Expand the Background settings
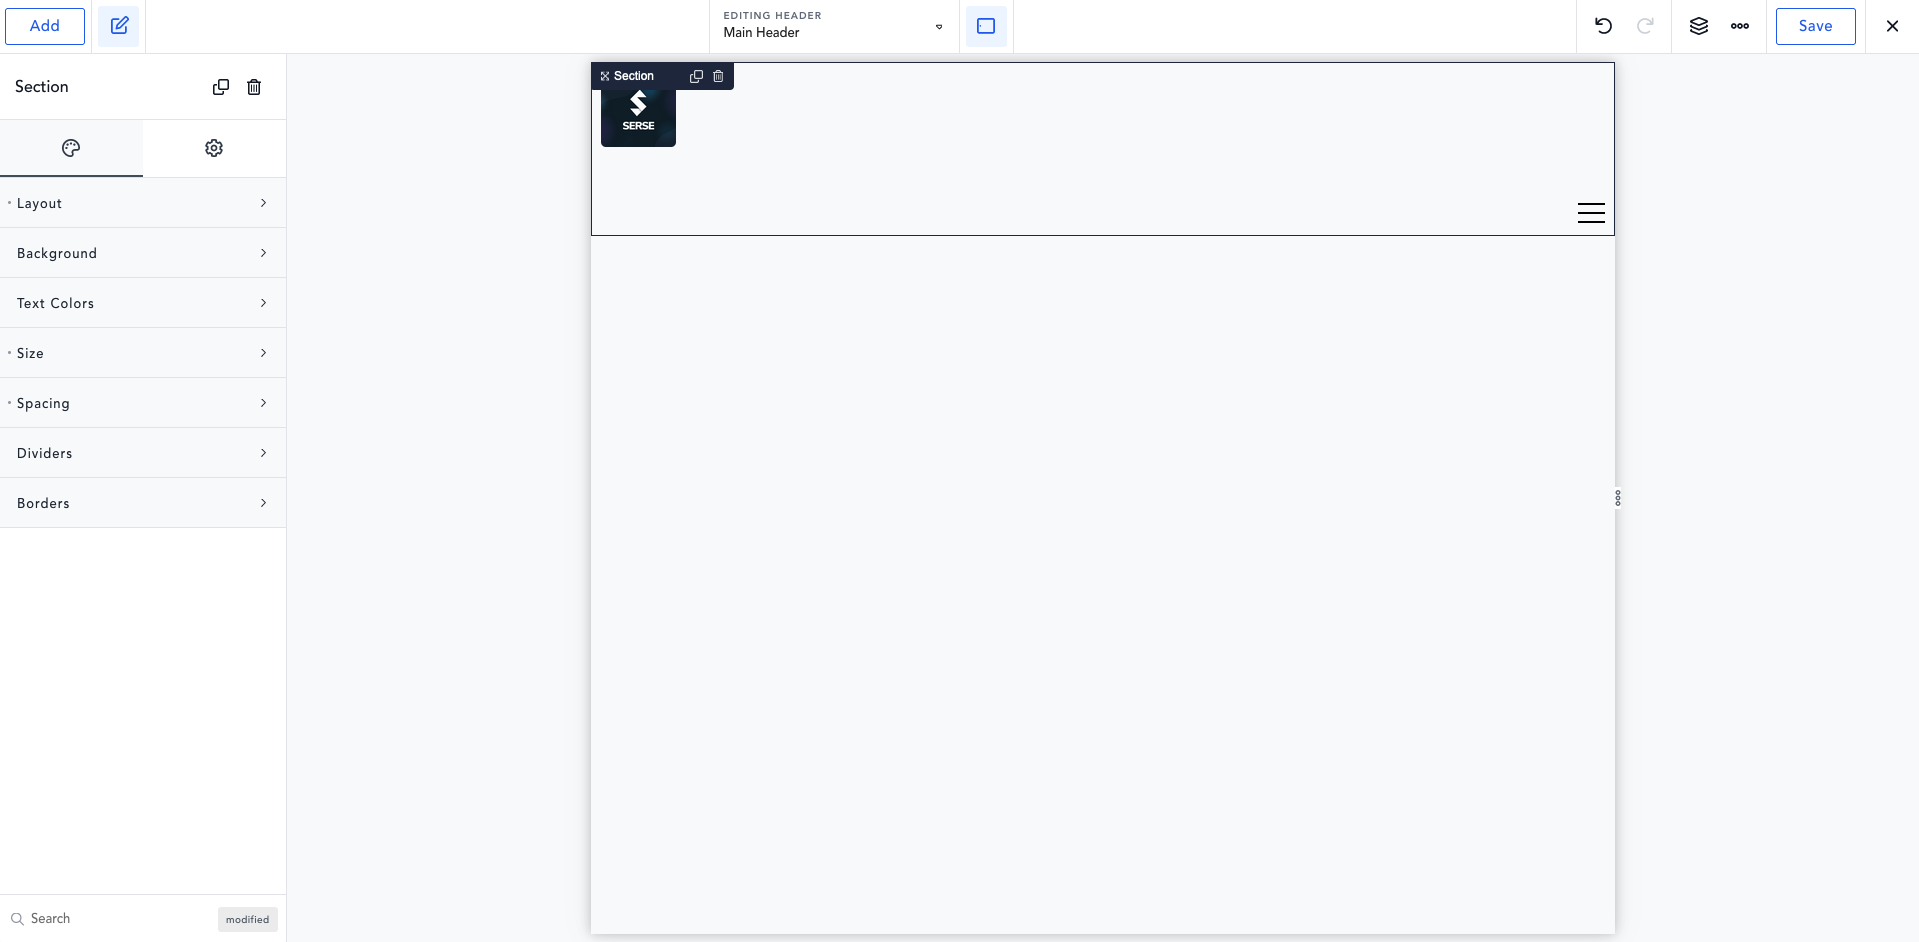 143,253
